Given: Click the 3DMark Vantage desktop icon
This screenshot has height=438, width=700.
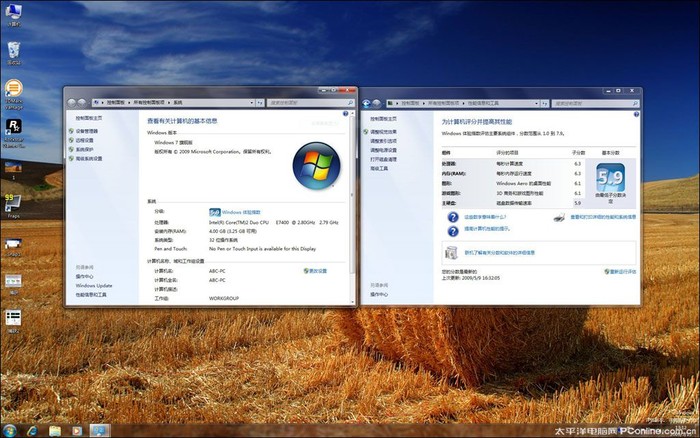Looking at the screenshot, I should point(14,92).
